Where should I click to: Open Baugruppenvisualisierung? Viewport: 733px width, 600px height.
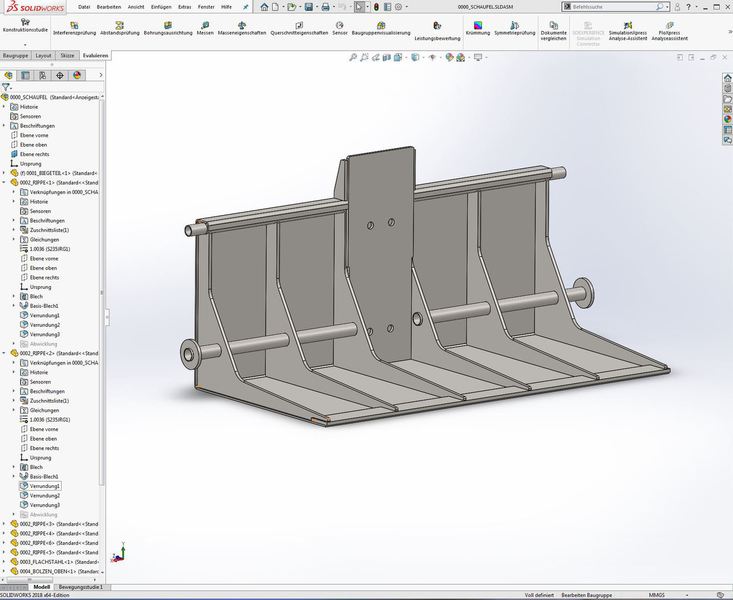click(x=381, y=29)
